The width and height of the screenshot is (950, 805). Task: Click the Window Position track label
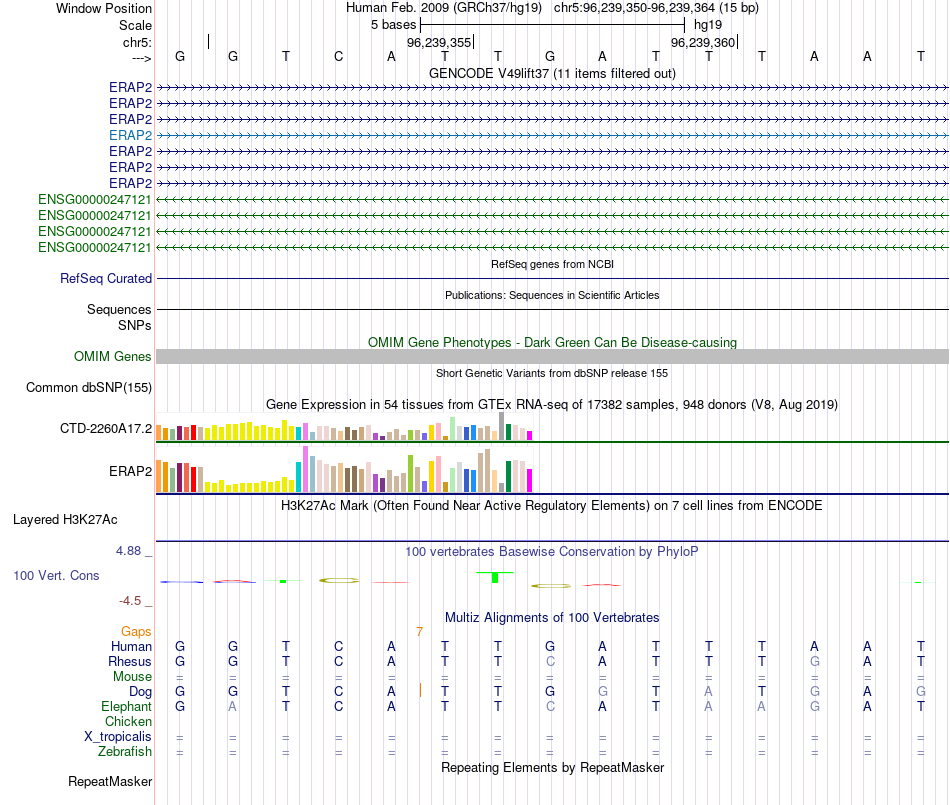pos(104,8)
